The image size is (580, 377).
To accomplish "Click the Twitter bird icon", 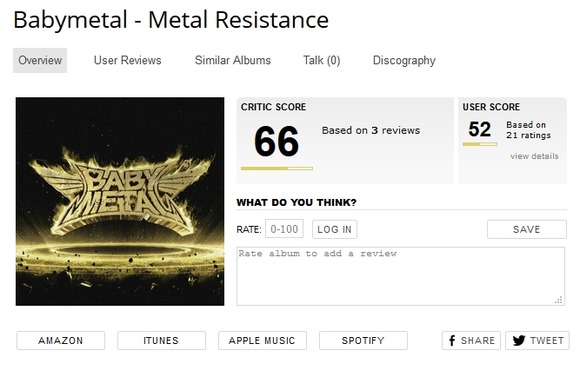I will [519, 340].
